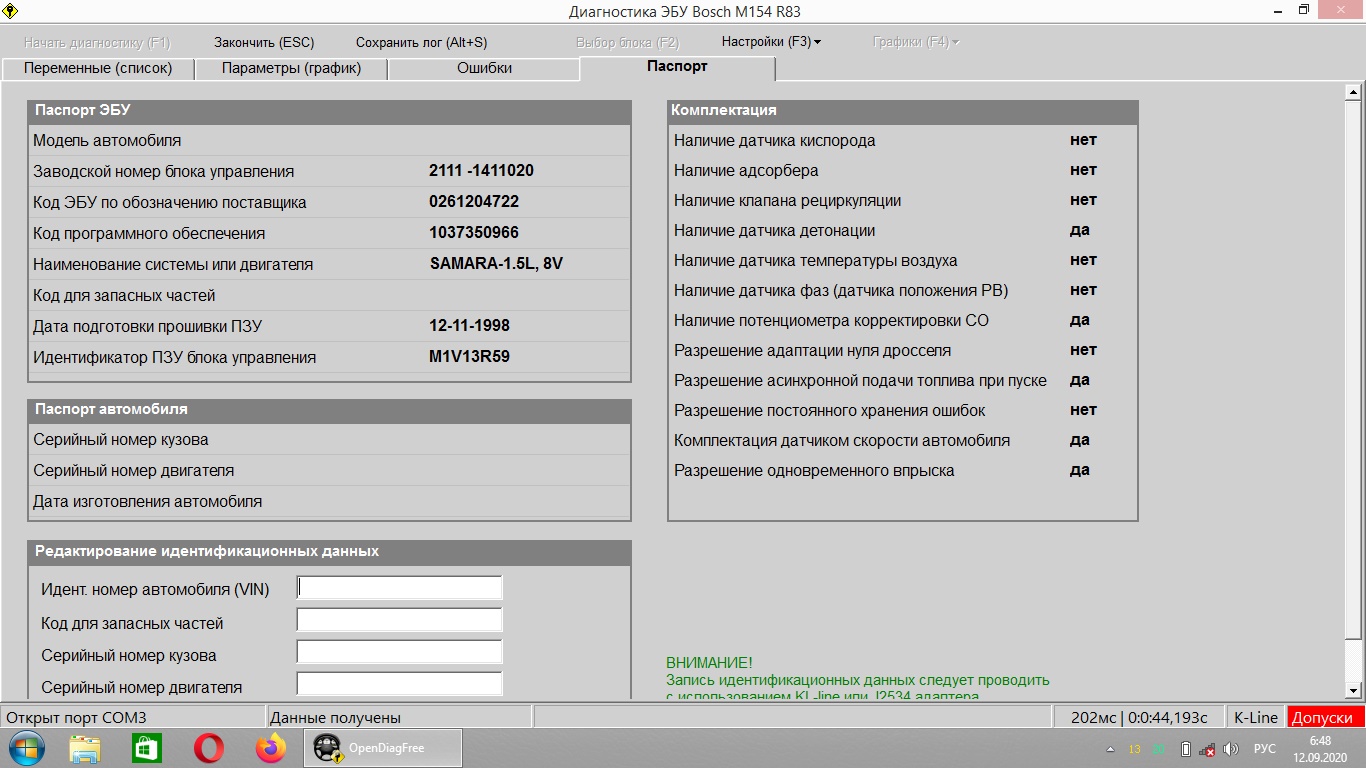Click the app icon in title bar
1366x768 pixels.
(13, 12)
